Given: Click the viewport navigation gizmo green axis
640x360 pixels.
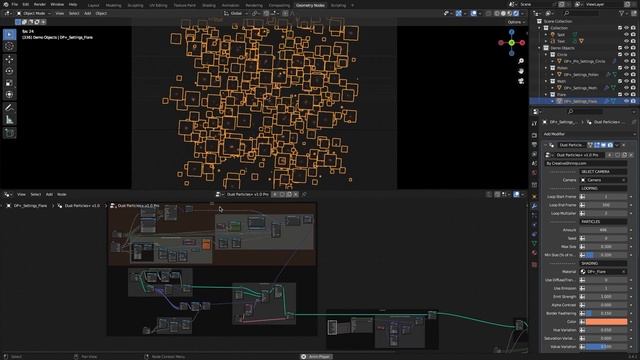Looking at the screenshot, I should pos(511,42).
